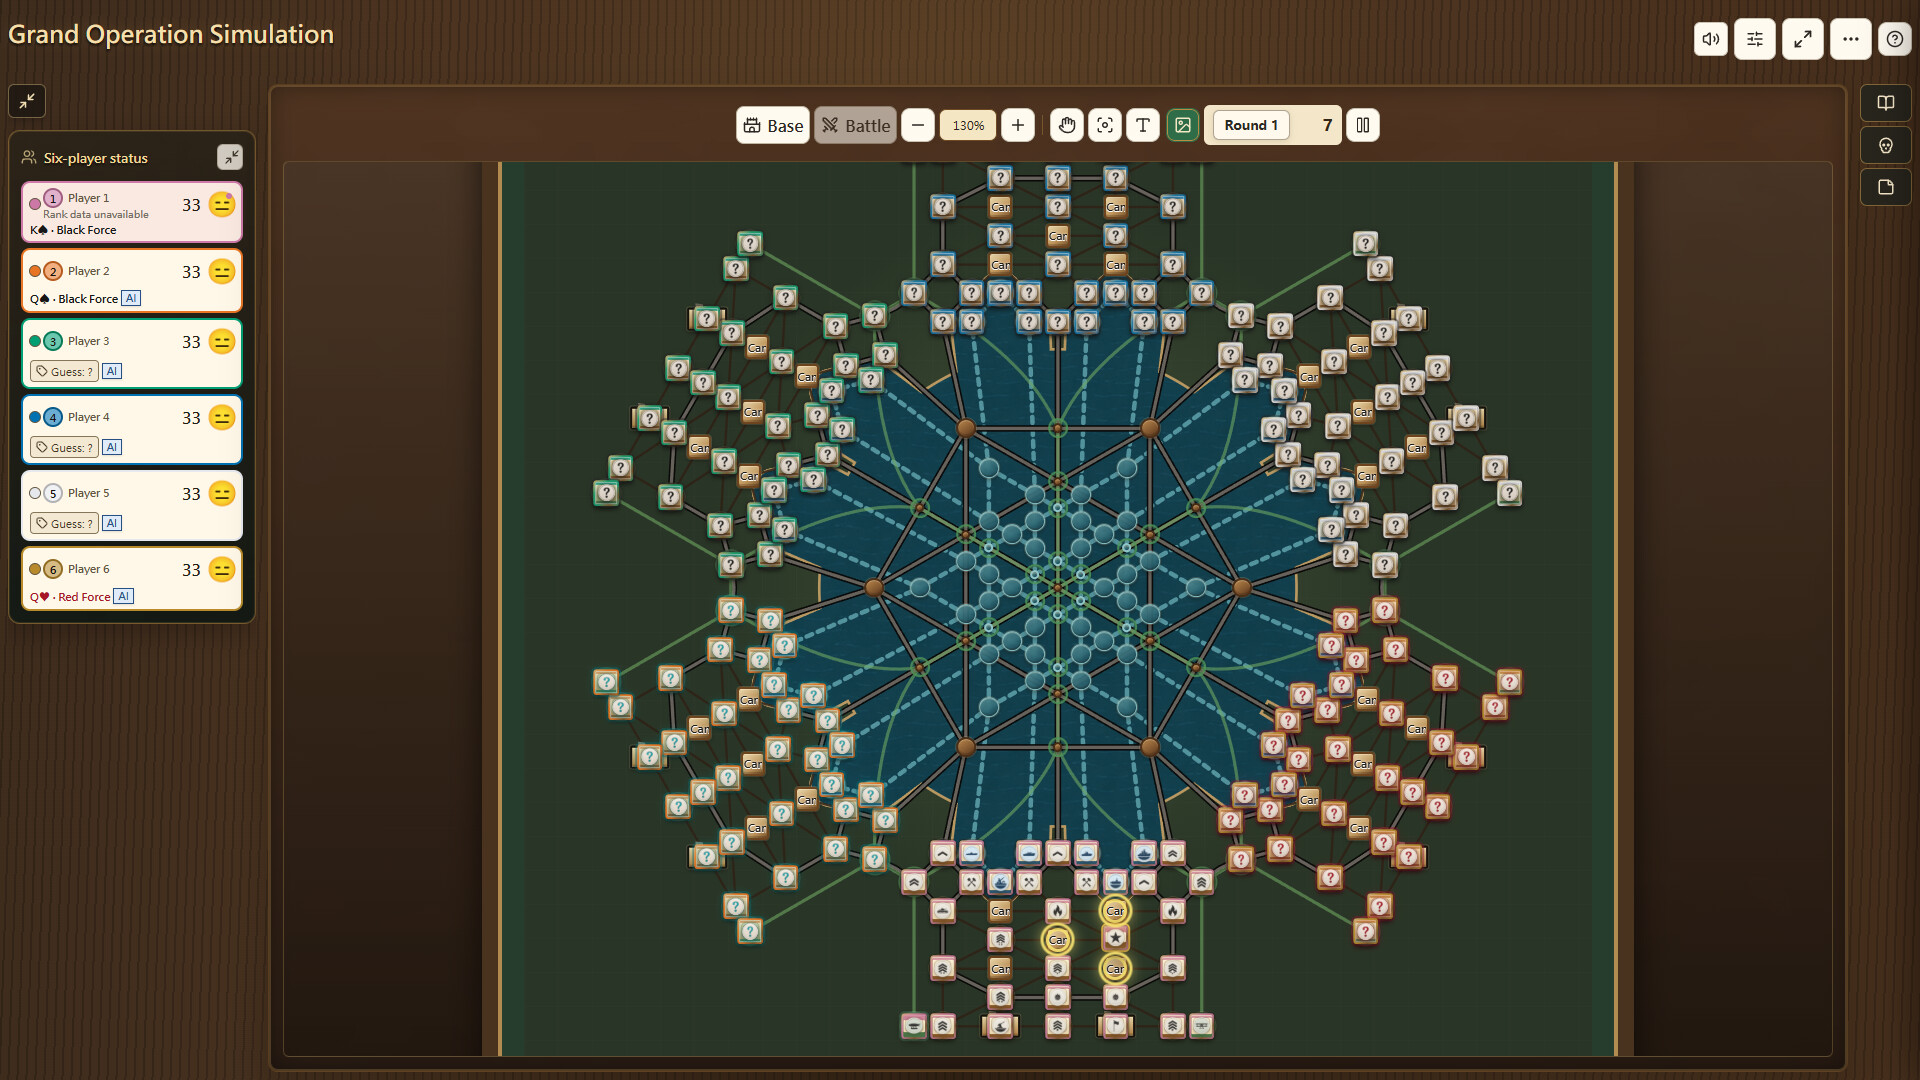Collapse the left sidebar with arrows icon
The image size is (1920, 1080).
27,101
